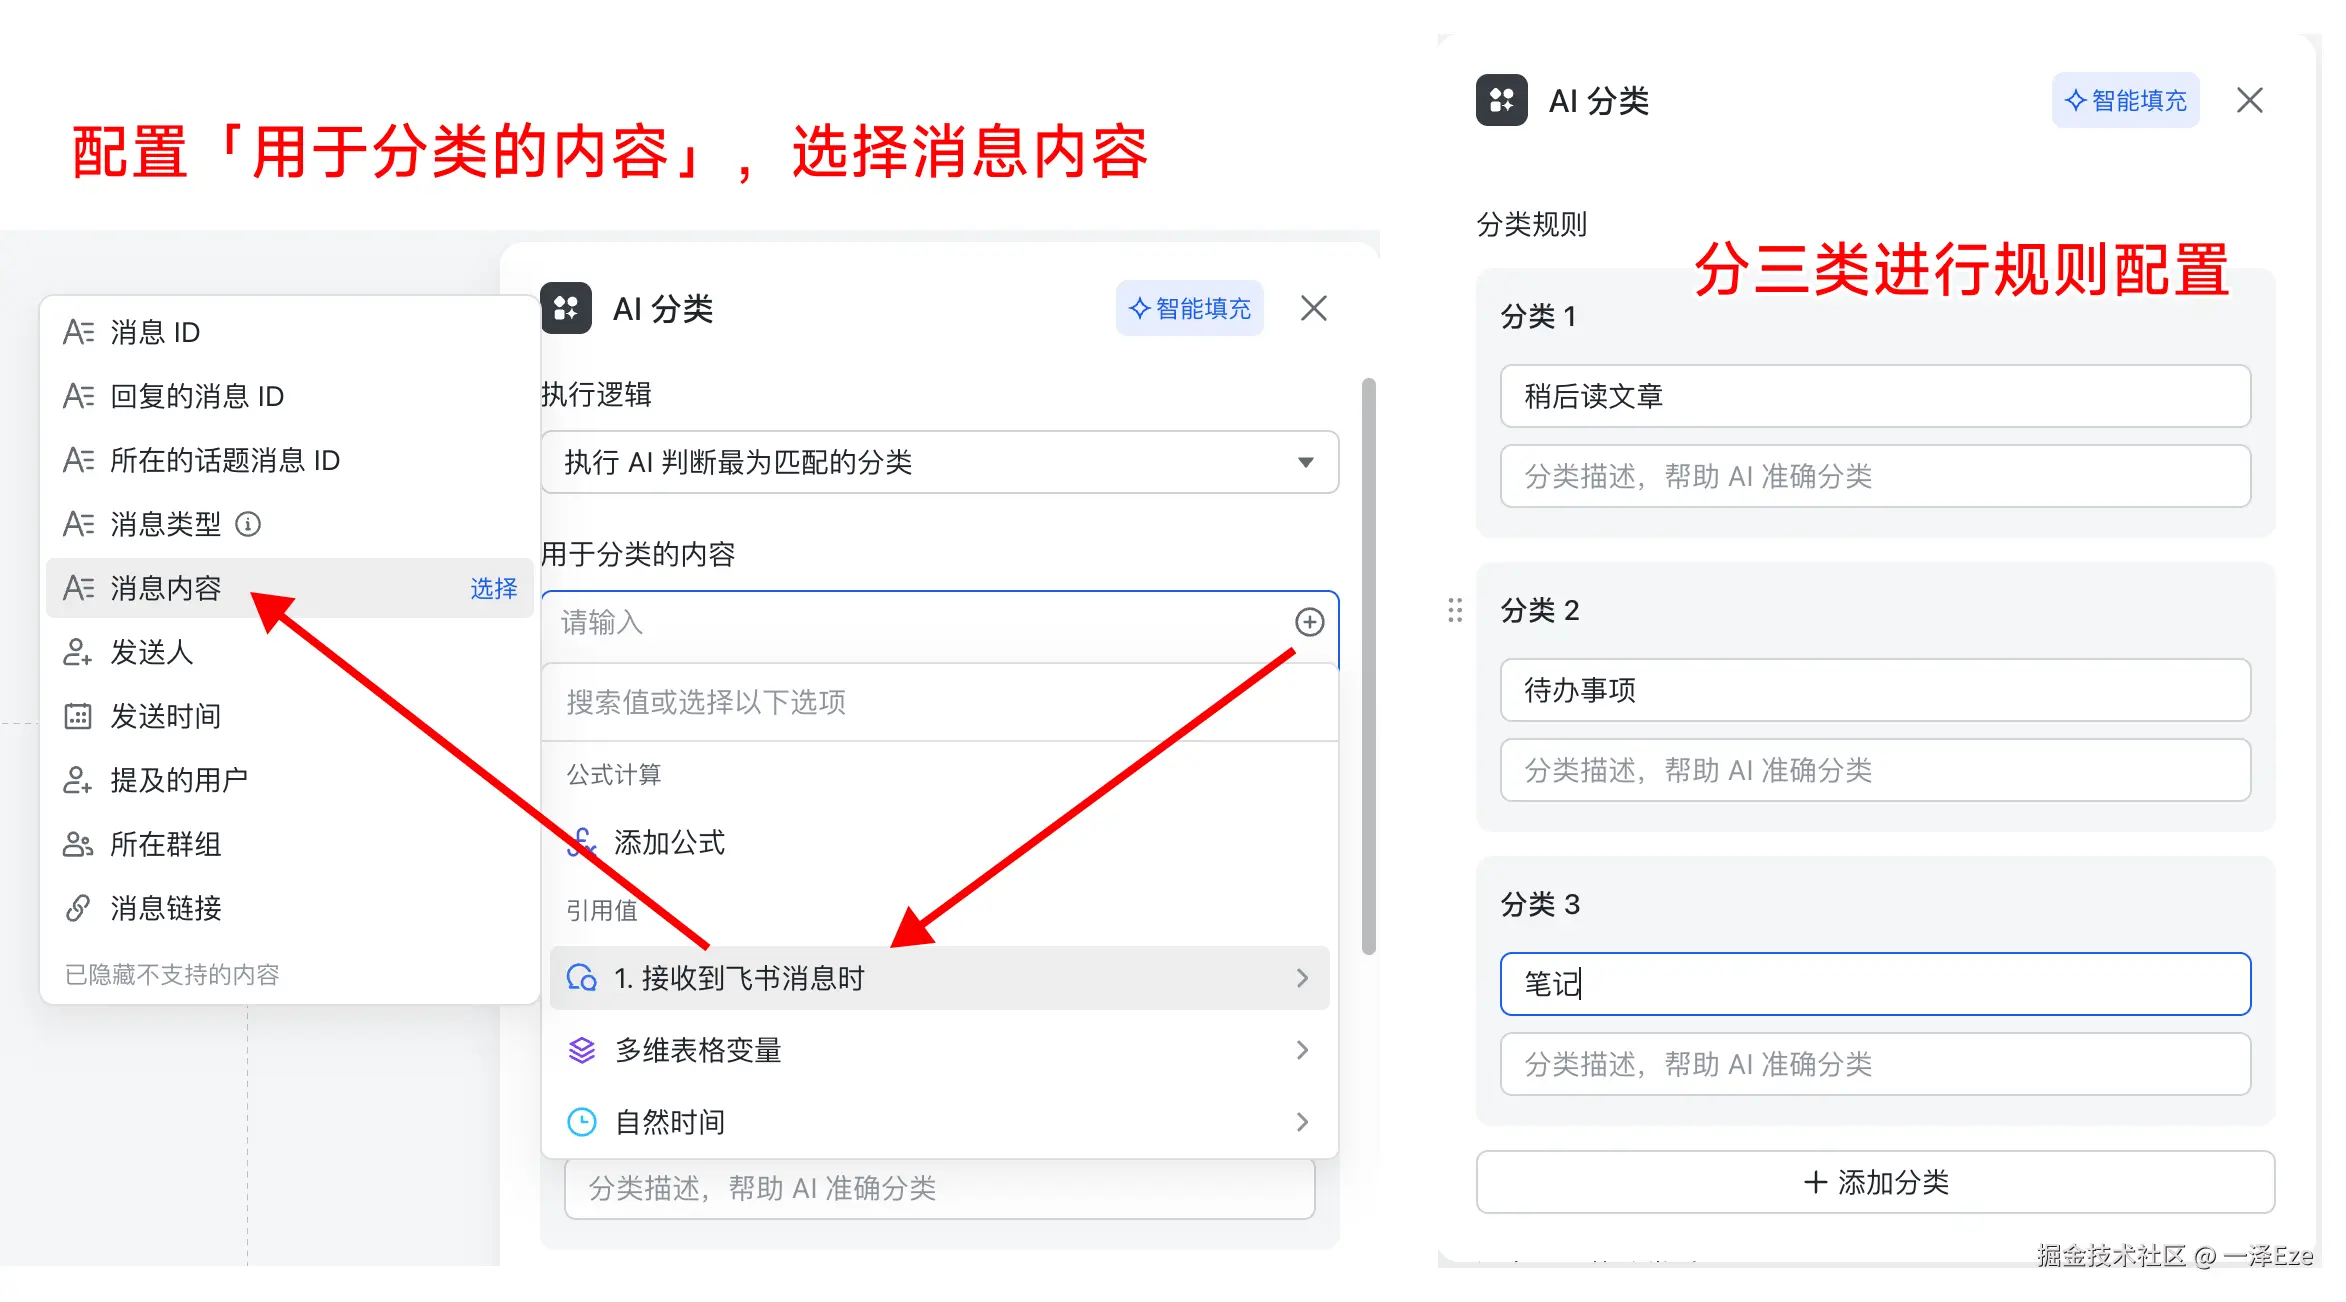2346x1302 pixels.
Task: Expand the 自然时间 submenu arrow
Action: 1301,1122
